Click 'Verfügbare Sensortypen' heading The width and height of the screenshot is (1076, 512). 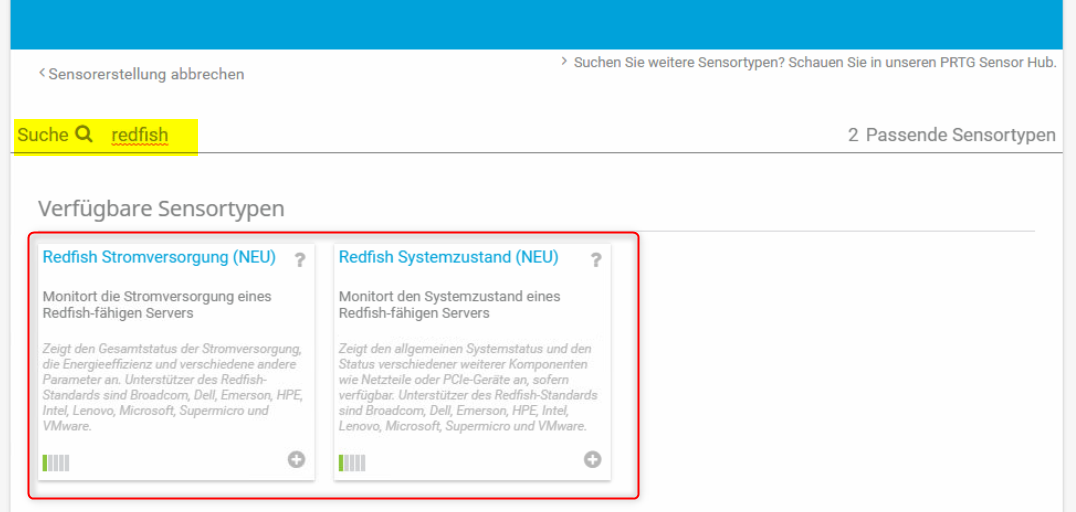pos(161,209)
